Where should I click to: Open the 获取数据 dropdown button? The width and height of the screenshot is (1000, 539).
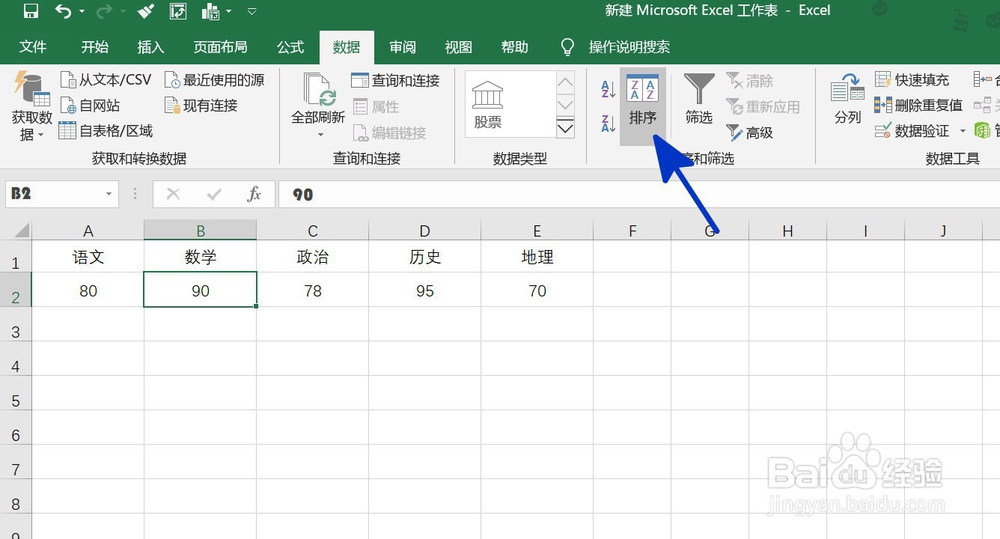pyautogui.click(x=32, y=107)
